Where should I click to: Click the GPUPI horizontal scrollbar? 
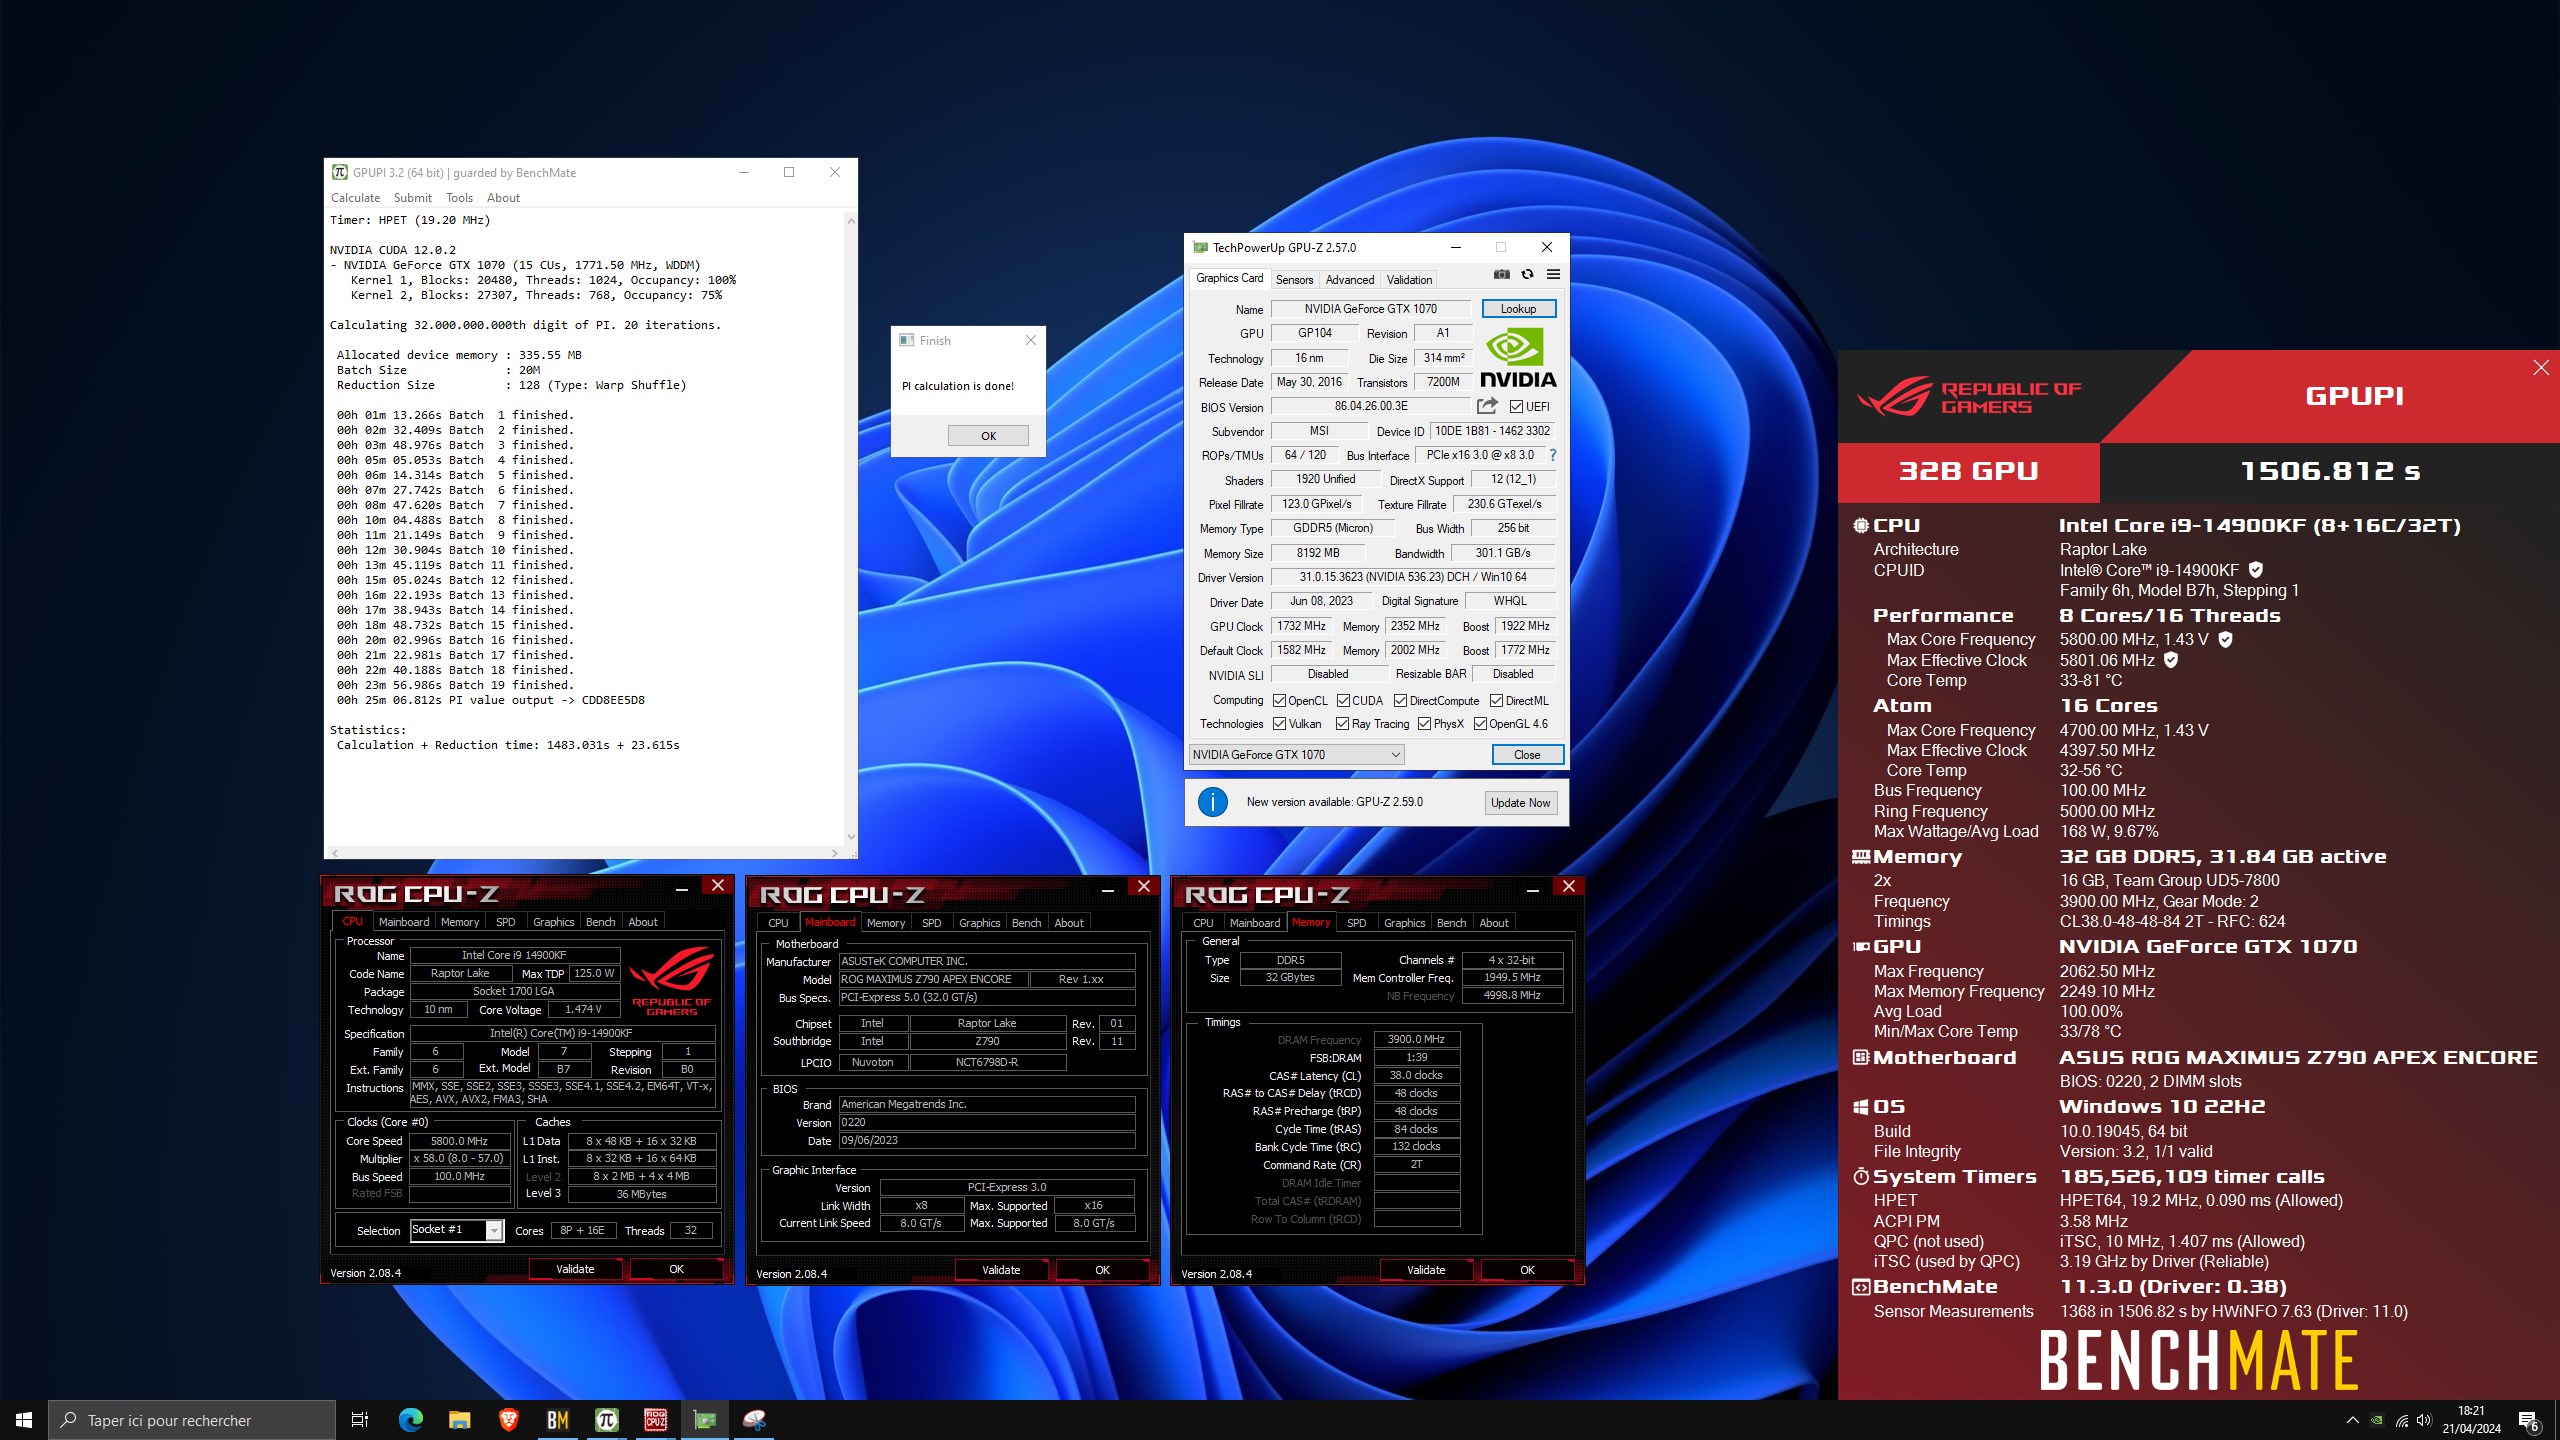[x=585, y=853]
